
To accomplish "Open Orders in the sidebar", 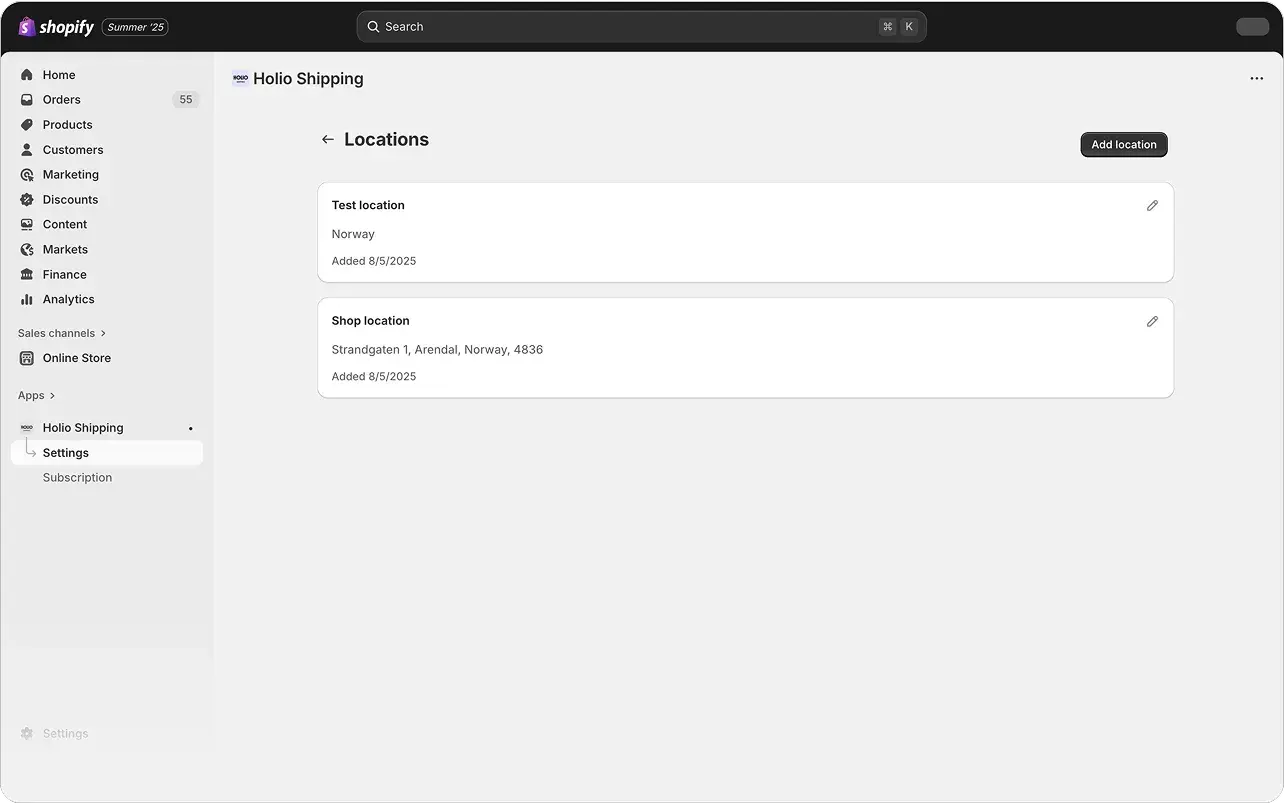I will coord(62,100).
